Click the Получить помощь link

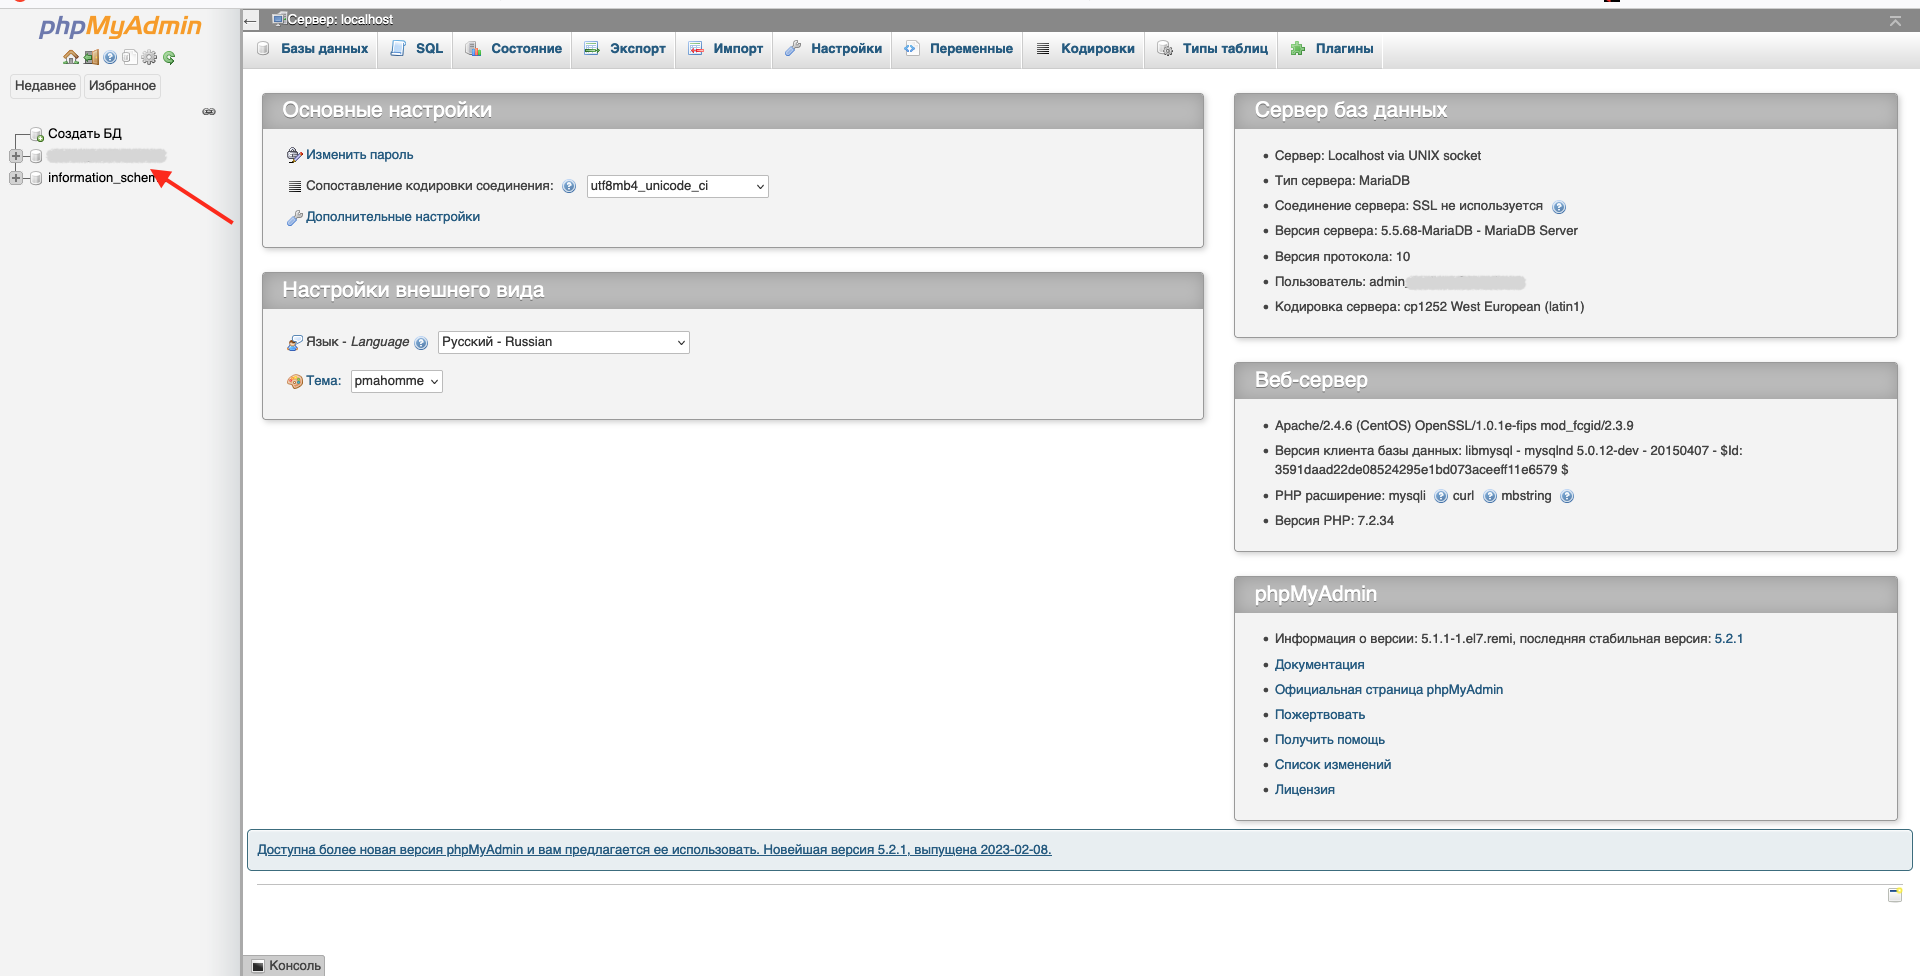tap(1330, 740)
